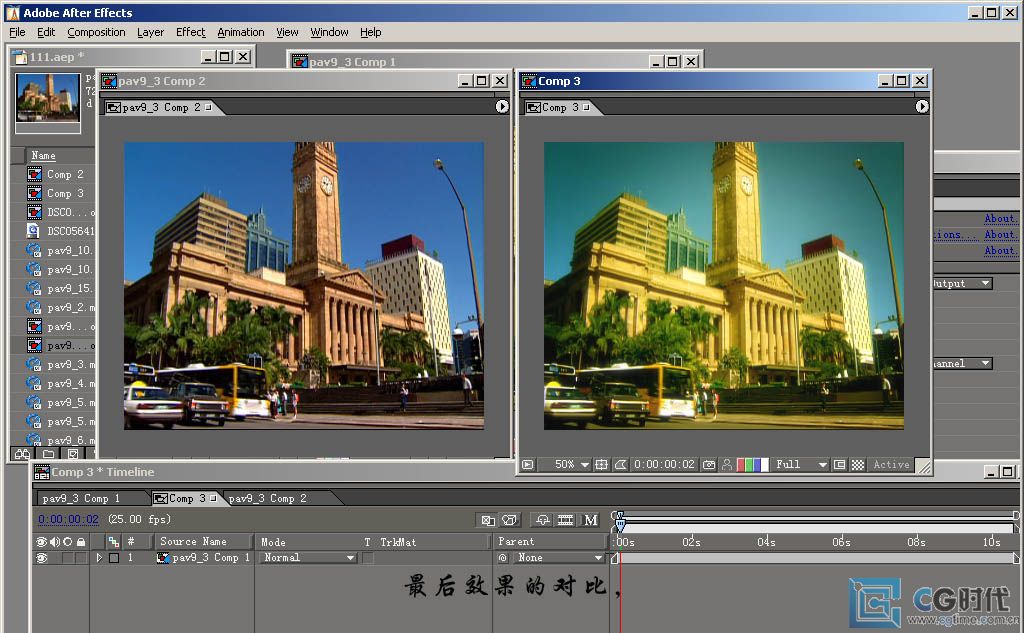This screenshot has height=633, width=1024.
Task: Click the always-preview icon in Comp 3 viewer
Action: [x=528, y=464]
